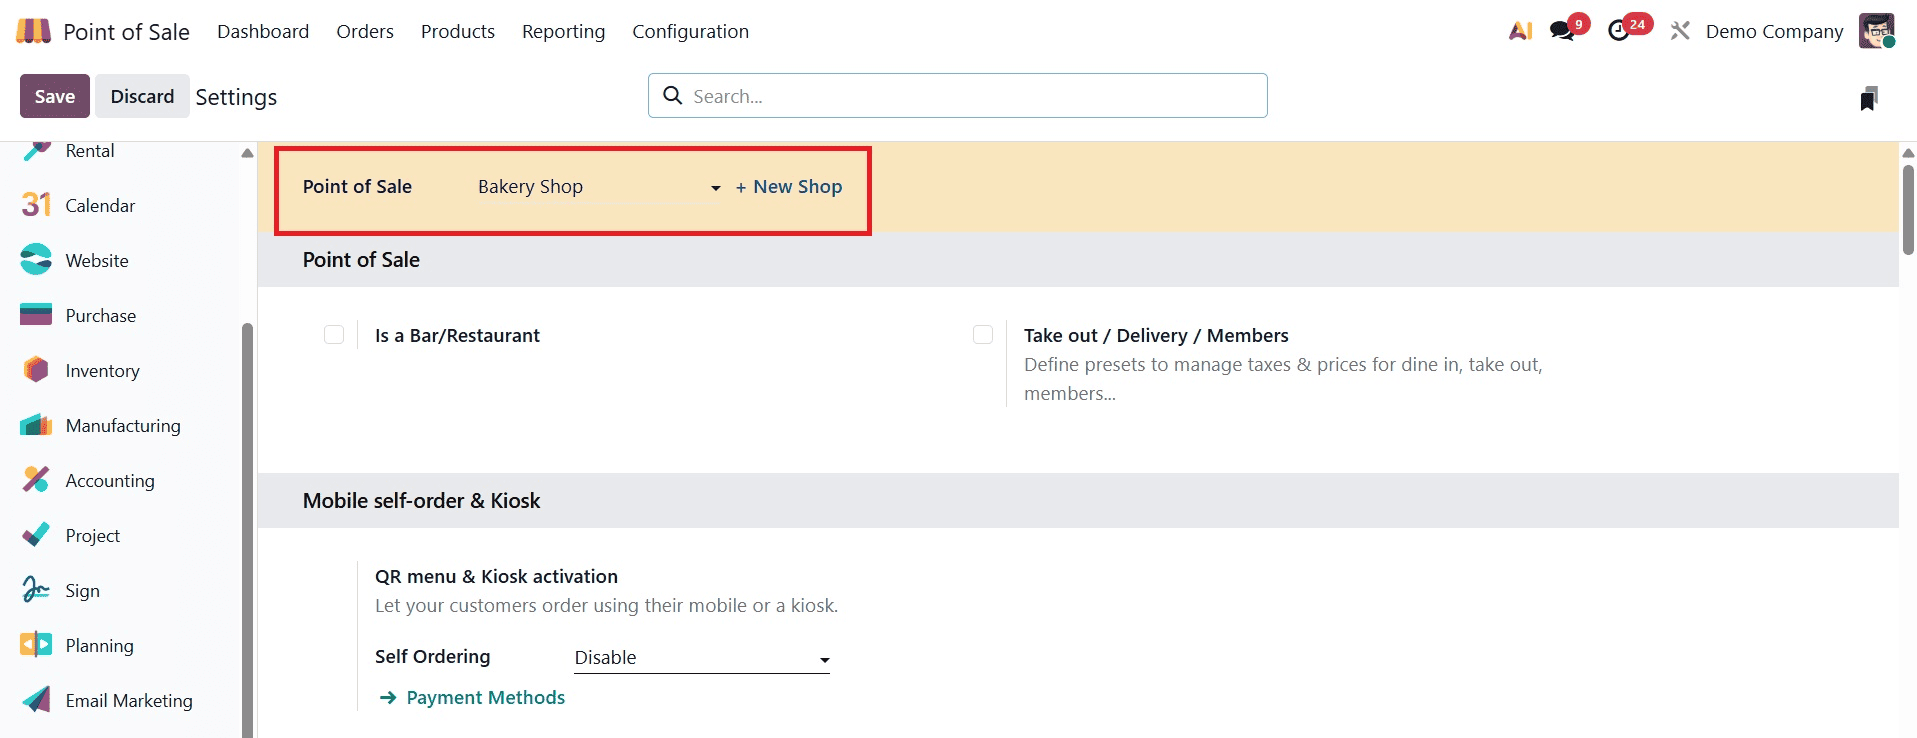
Task: Open the activities clock icon
Action: (1619, 31)
